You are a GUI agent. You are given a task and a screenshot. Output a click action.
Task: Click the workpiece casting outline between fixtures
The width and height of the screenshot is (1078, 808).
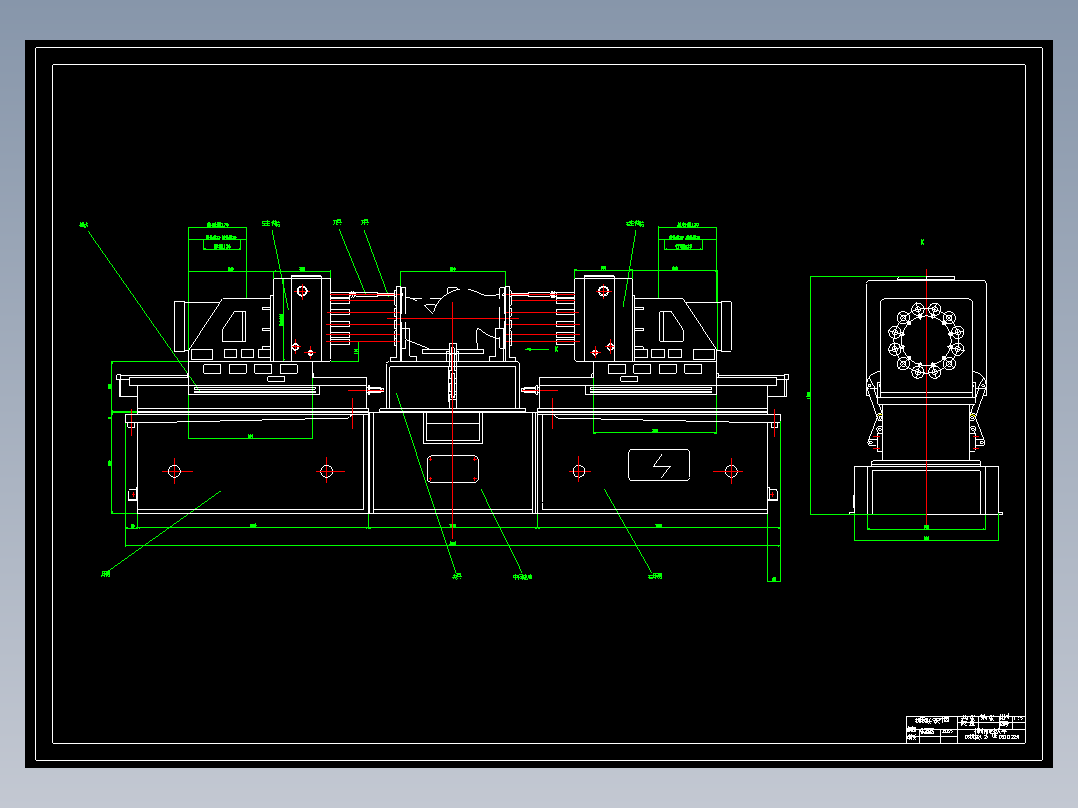point(453,318)
